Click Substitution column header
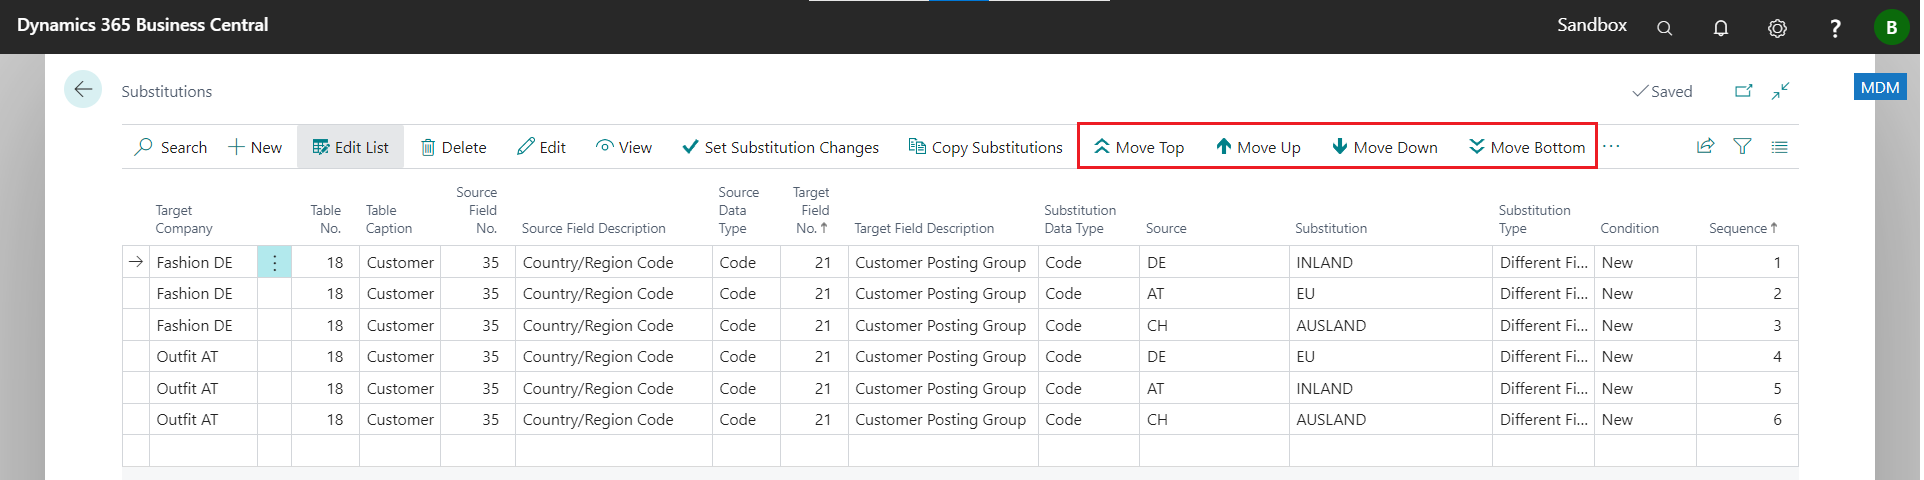 click(x=1330, y=228)
